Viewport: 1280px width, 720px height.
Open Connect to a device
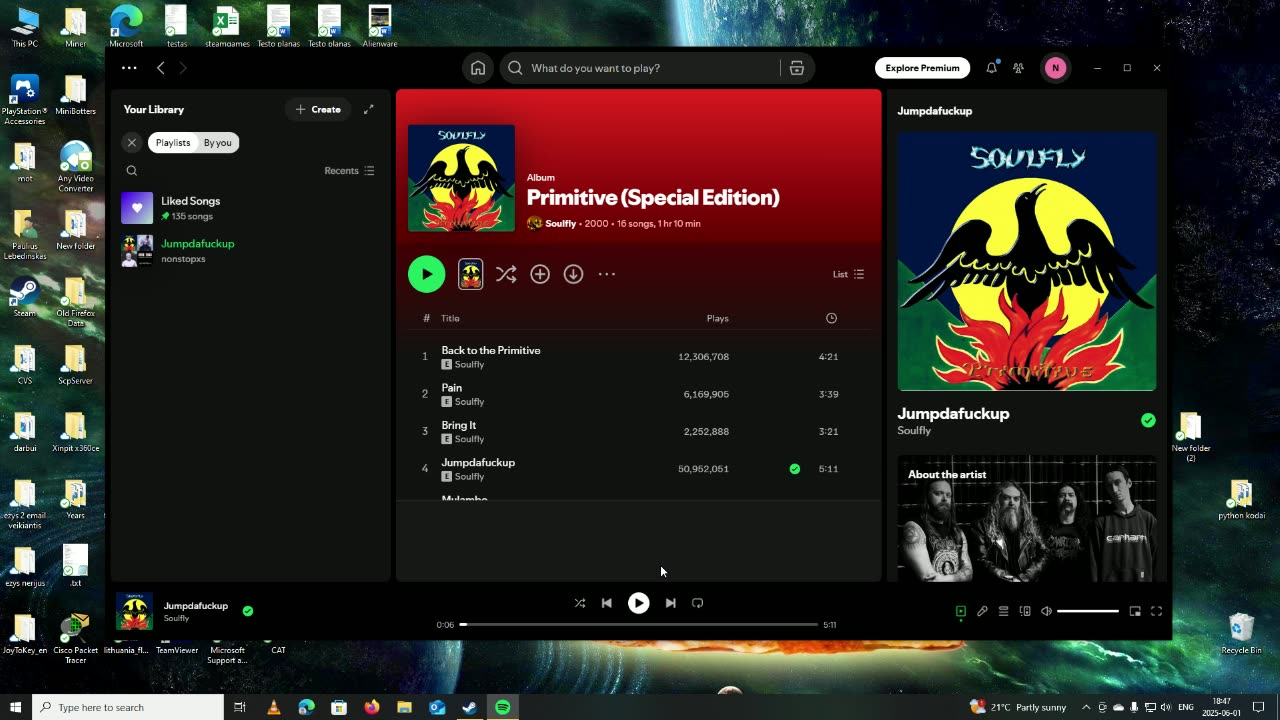[x=1025, y=611]
